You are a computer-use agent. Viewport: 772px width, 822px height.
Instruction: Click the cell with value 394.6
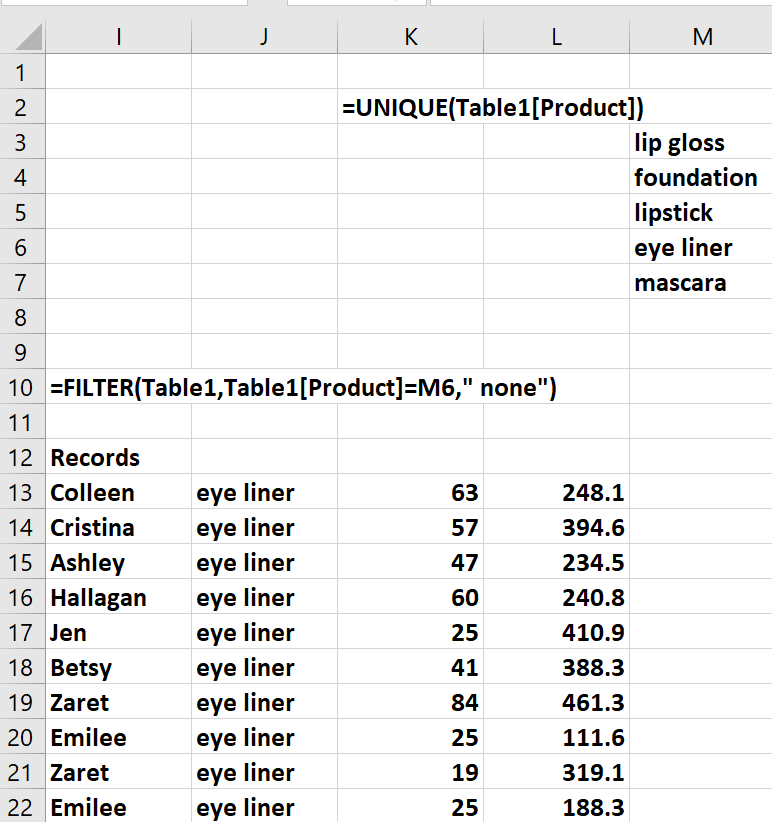point(556,528)
